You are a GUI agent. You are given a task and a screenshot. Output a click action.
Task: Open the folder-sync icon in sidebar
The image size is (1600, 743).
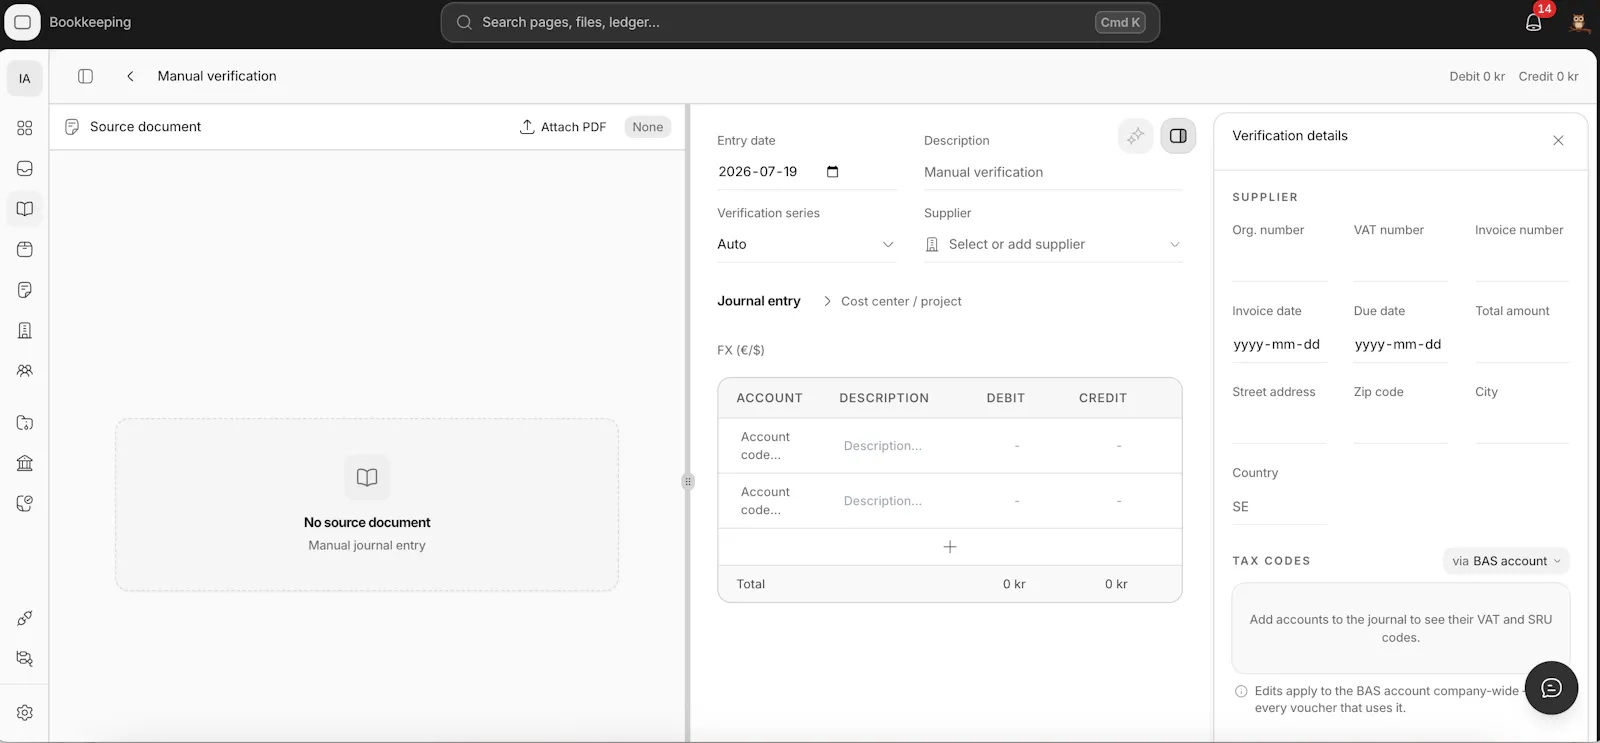pyautogui.click(x=25, y=423)
